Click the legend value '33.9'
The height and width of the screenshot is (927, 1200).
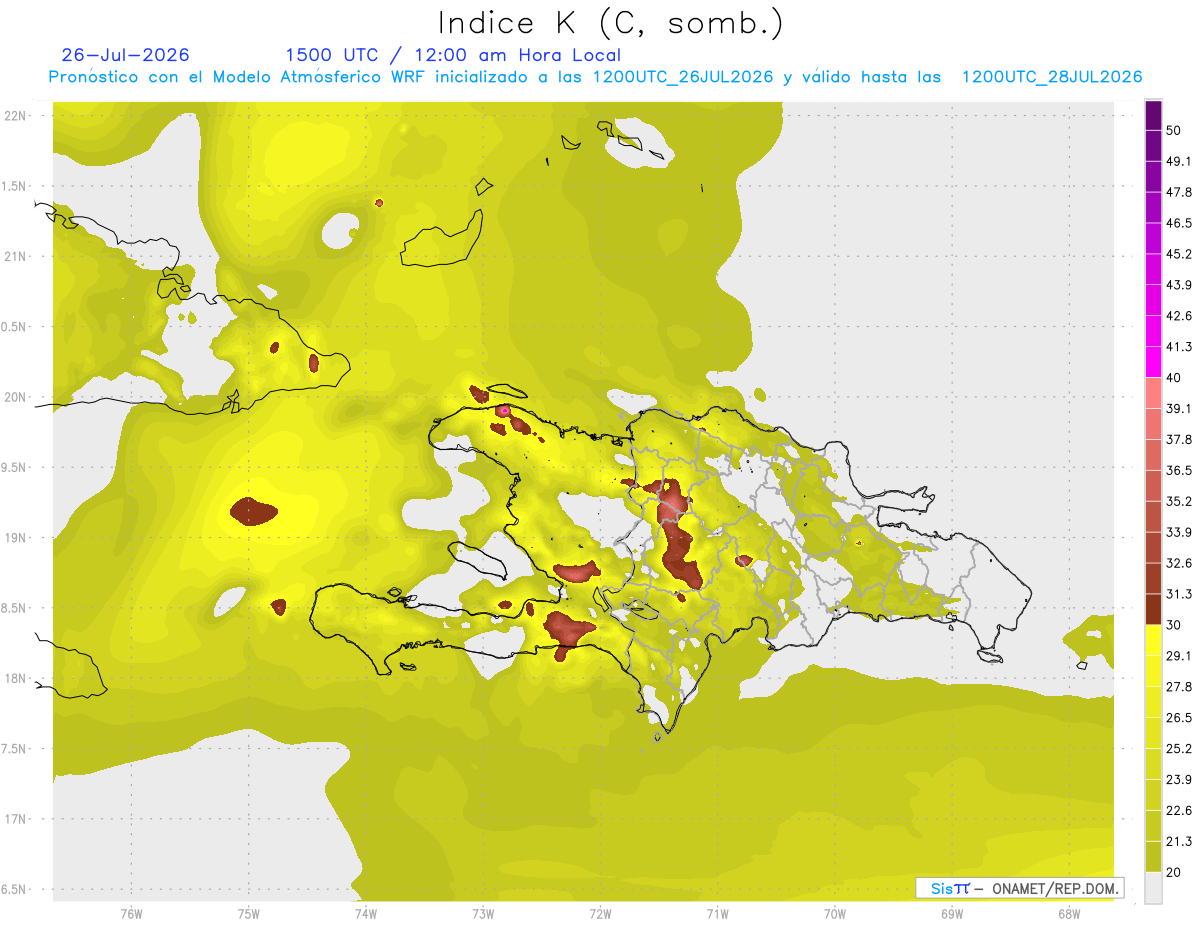(x=1179, y=532)
